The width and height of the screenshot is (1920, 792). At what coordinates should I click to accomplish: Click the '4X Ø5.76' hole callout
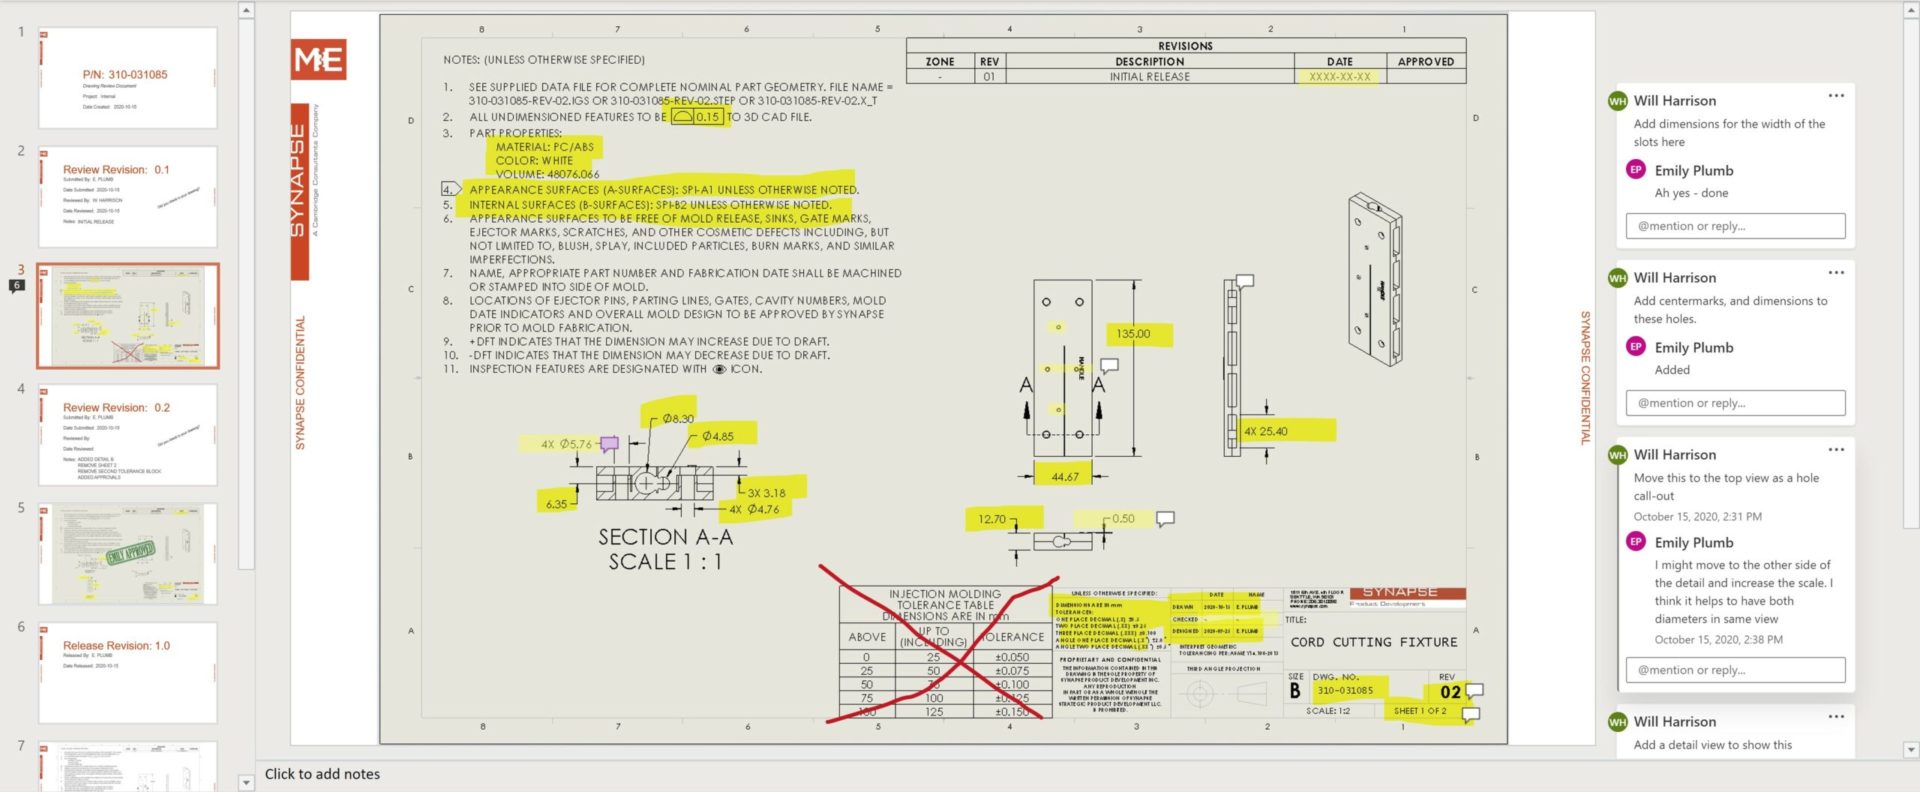click(x=566, y=444)
